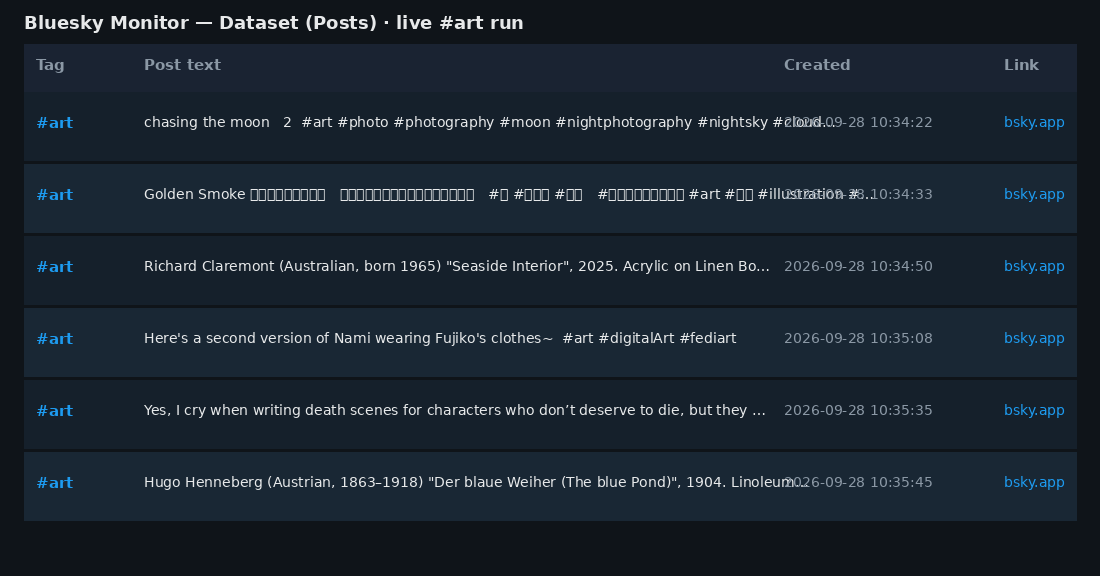This screenshot has width=1100, height=576.
Task: Click the timestamp 2026-09-28 10:34:50
Action: point(858,267)
